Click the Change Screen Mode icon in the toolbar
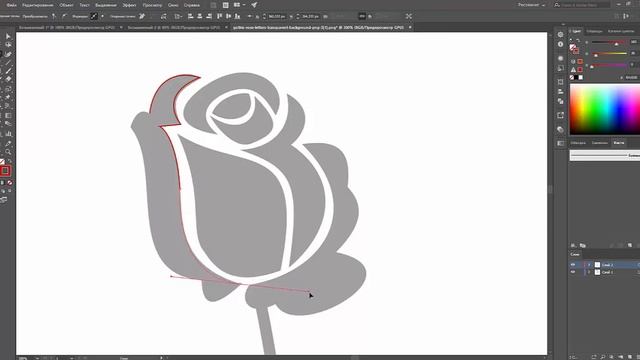Screen dimensions: 640x360 click(4, 200)
